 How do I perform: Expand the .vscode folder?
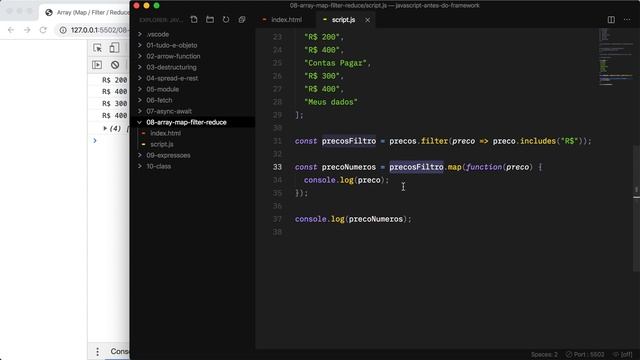158,34
